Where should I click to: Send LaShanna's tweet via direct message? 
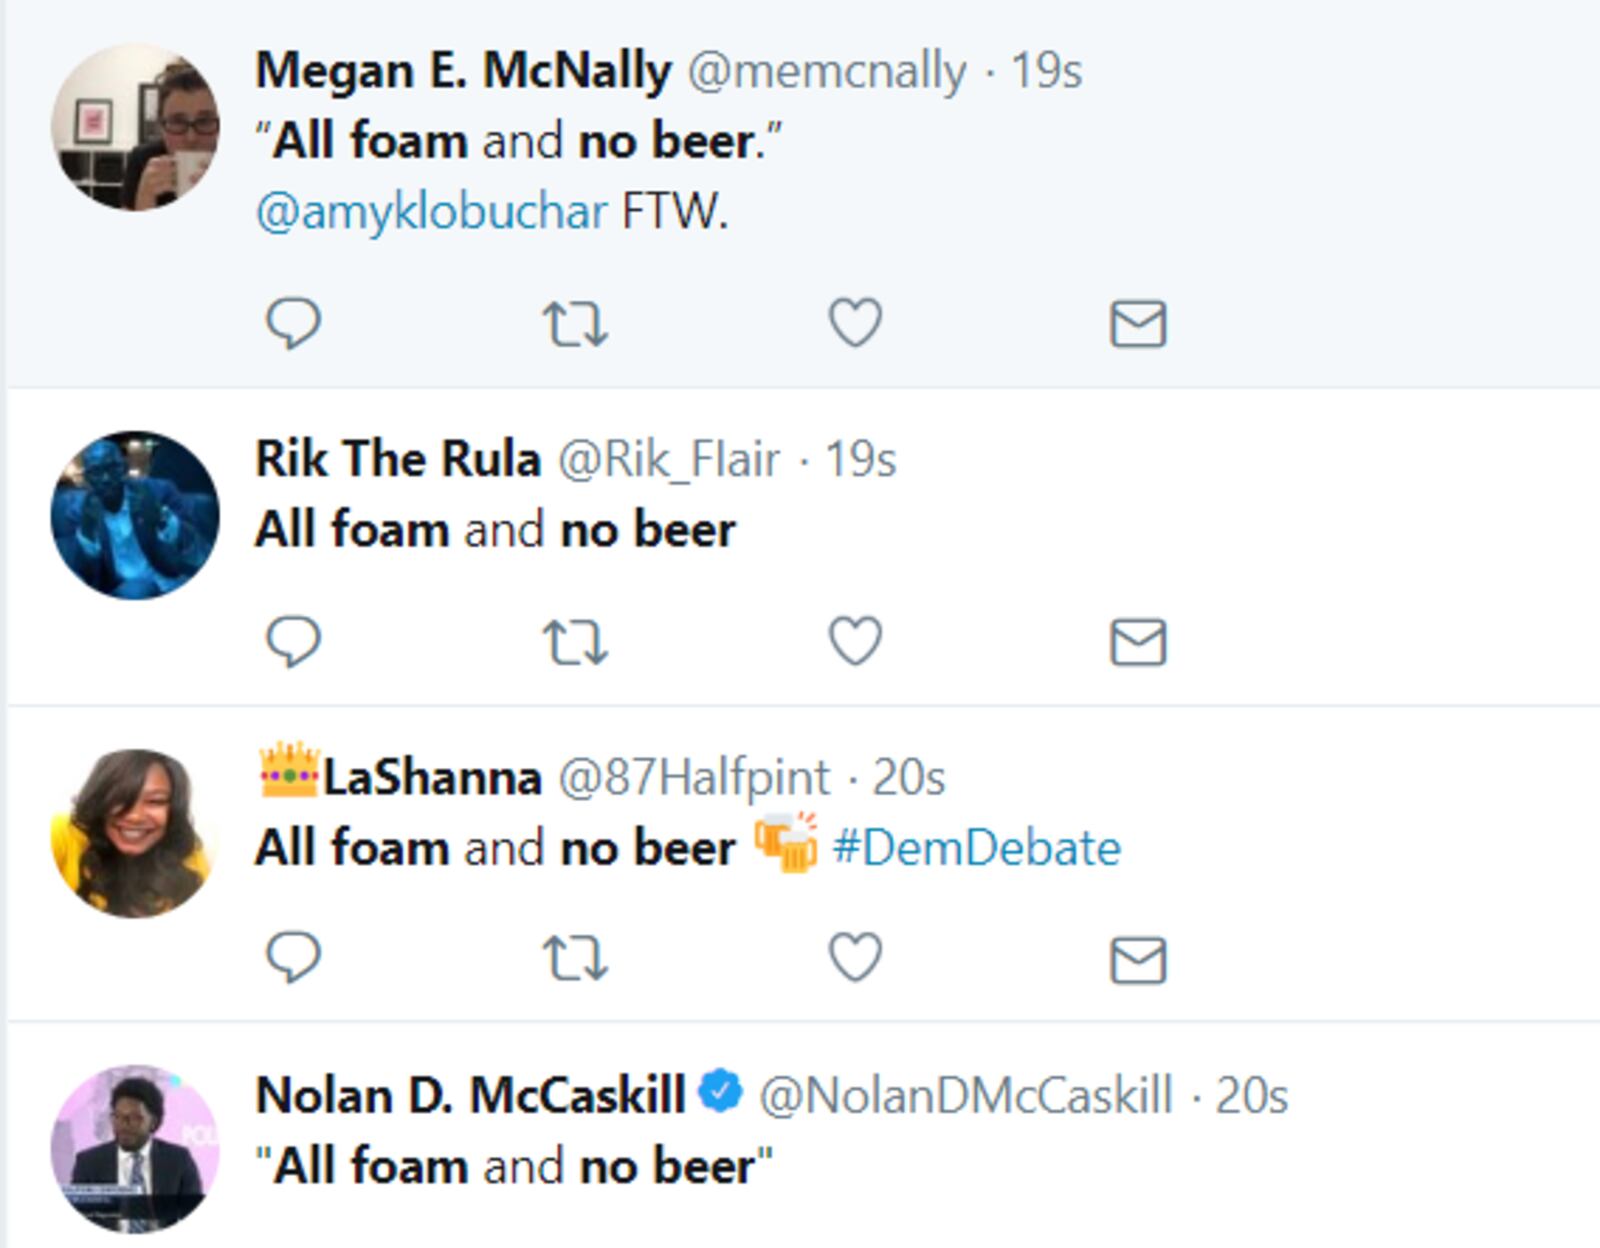1138,959
